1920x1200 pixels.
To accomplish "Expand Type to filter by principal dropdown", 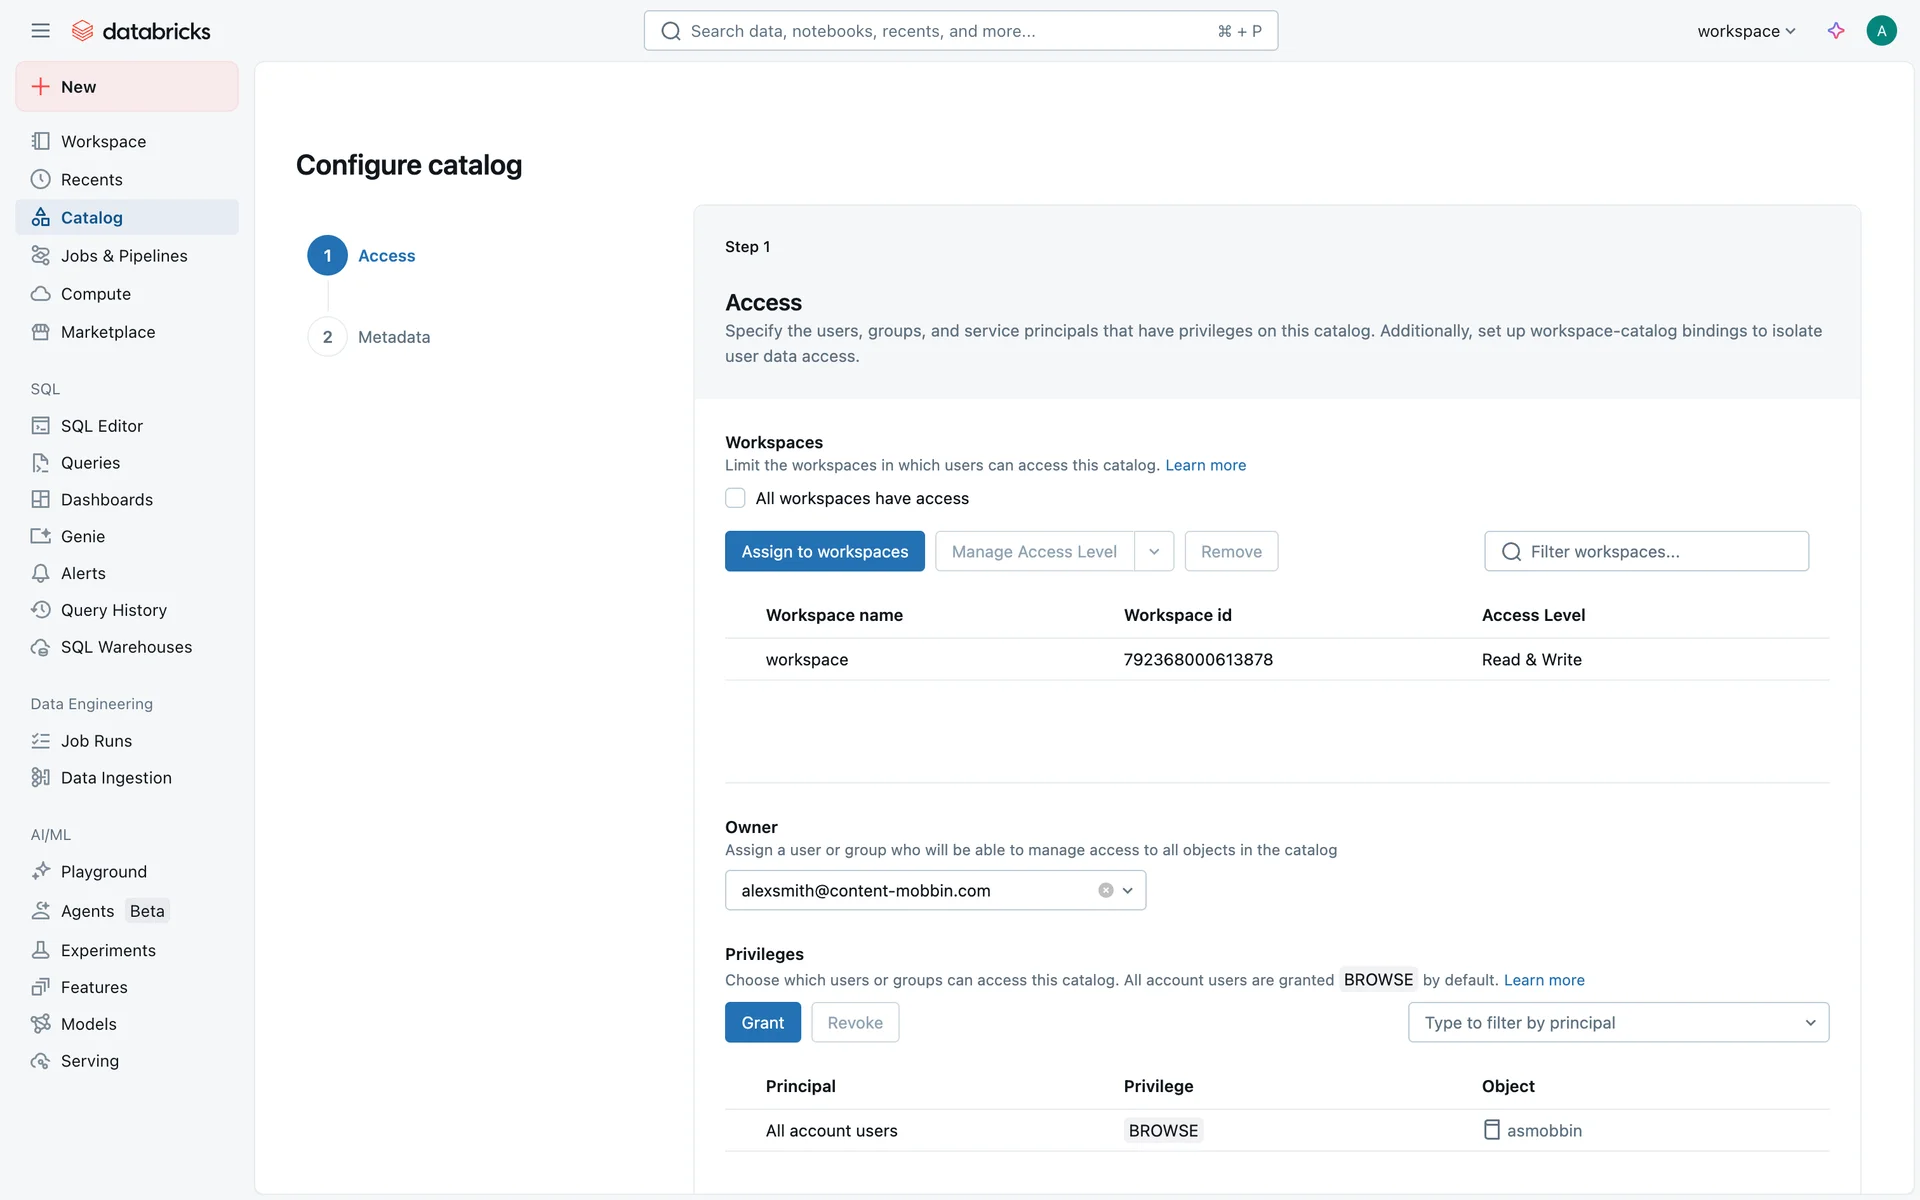I will (x=1809, y=1022).
